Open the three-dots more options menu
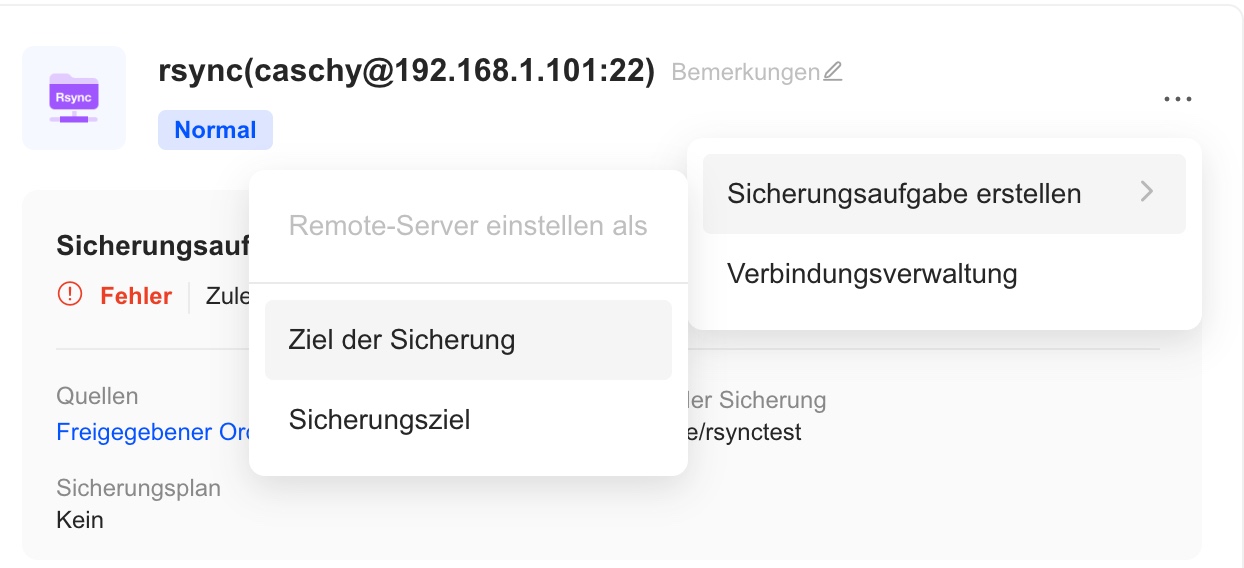The width and height of the screenshot is (1244, 568). coord(1178,99)
